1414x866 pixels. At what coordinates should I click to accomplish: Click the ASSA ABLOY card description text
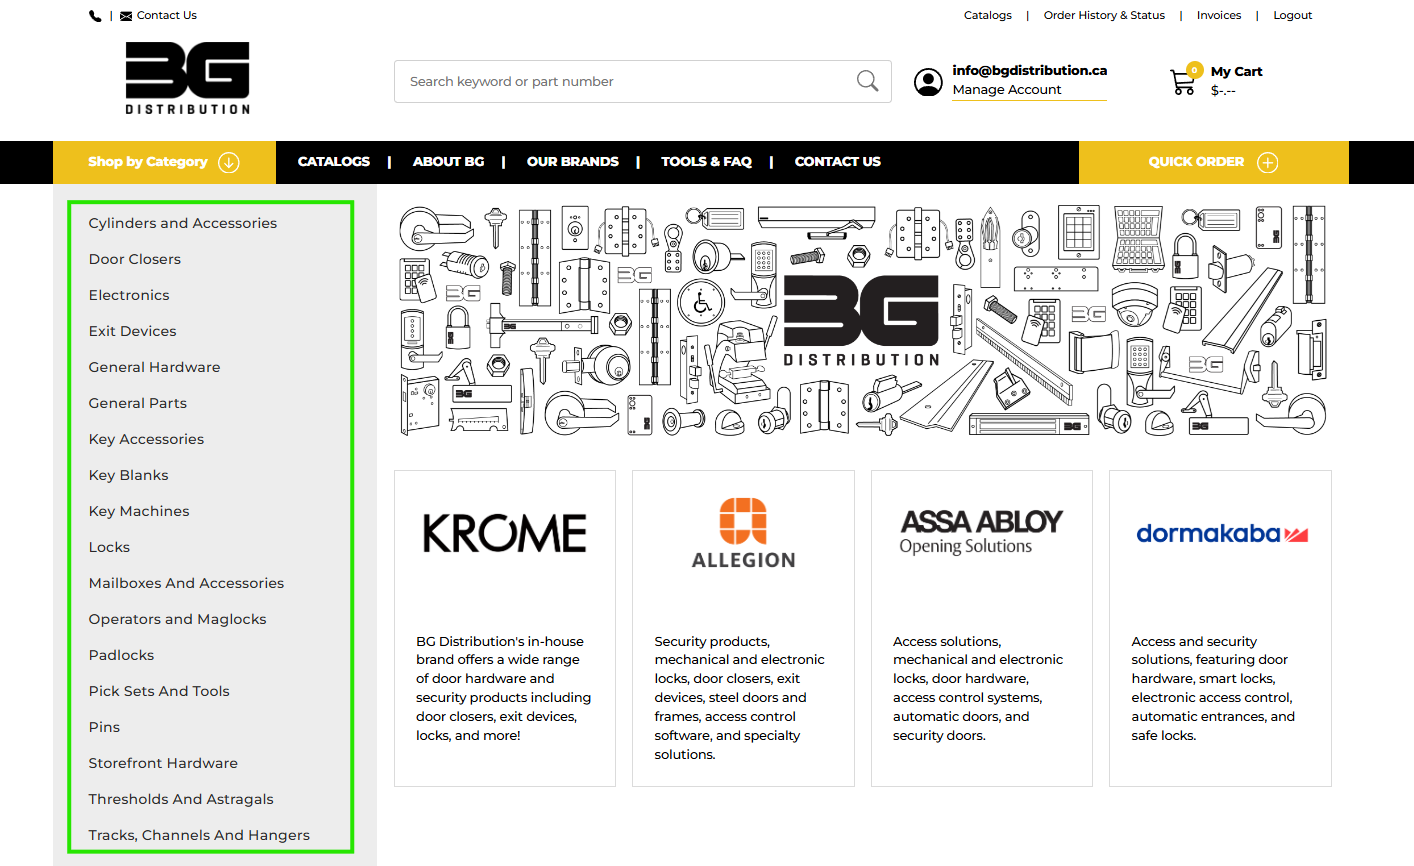978,688
